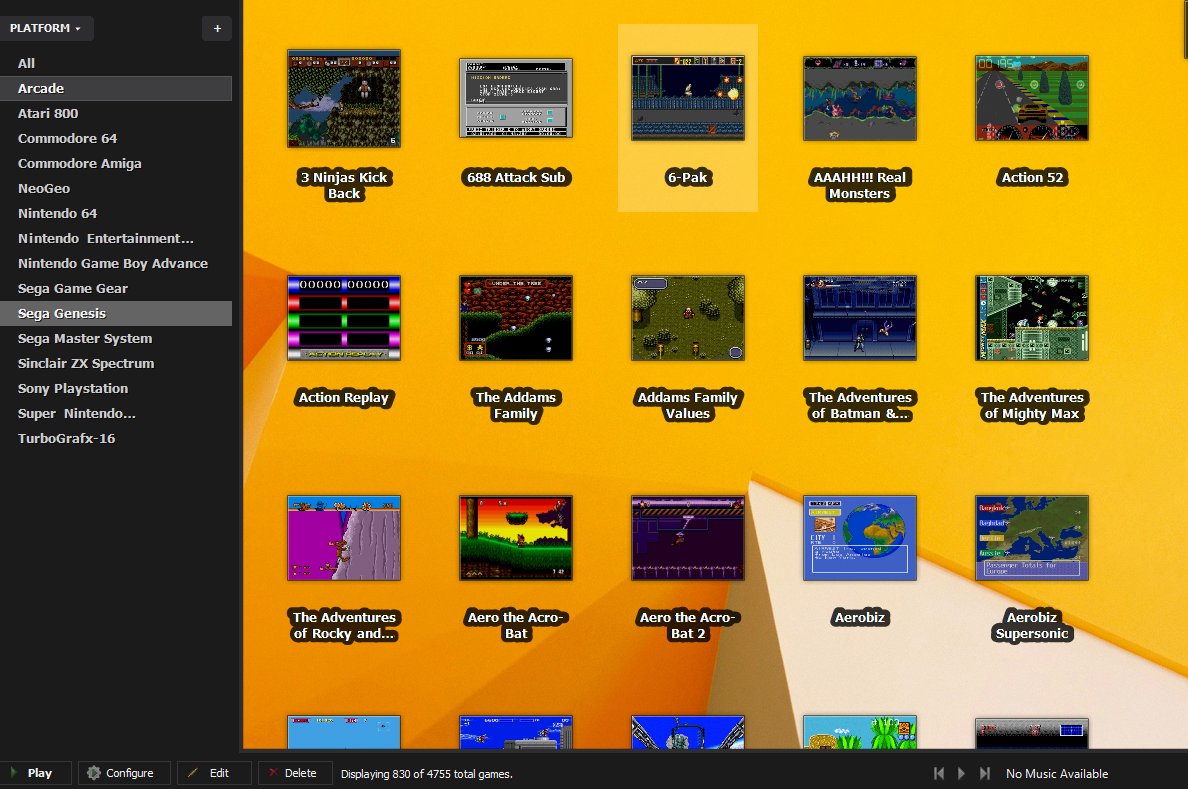Click the Edit pencil button
The width and height of the screenshot is (1188, 789).
click(209, 773)
